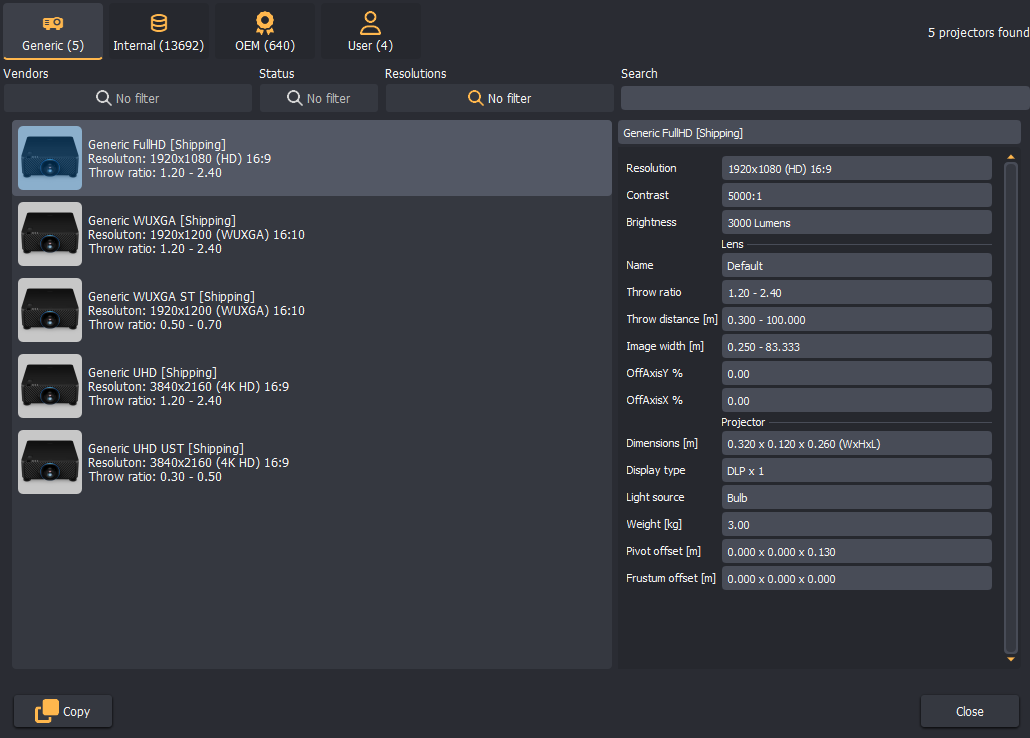
Task: Select the Generic WUXGA ST projector thumbnail
Action: (50, 310)
